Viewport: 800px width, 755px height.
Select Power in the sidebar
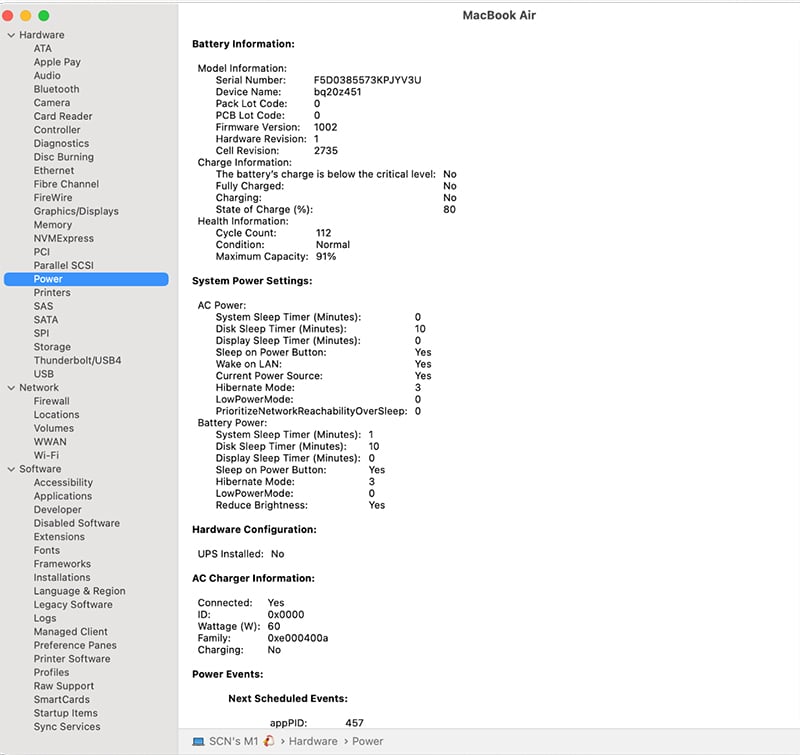coord(86,279)
